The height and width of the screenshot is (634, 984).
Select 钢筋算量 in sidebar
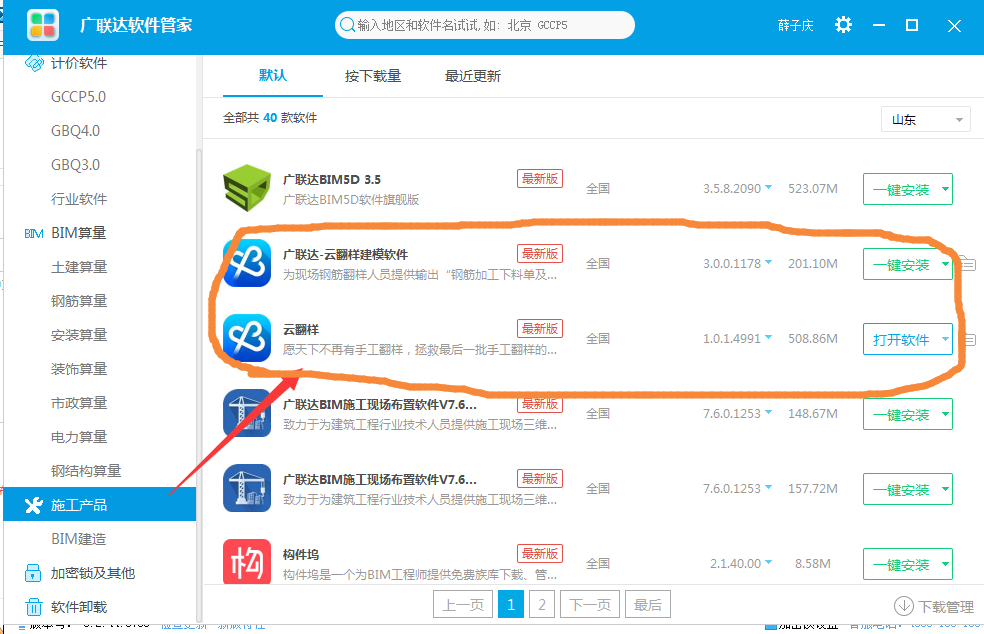click(x=79, y=301)
